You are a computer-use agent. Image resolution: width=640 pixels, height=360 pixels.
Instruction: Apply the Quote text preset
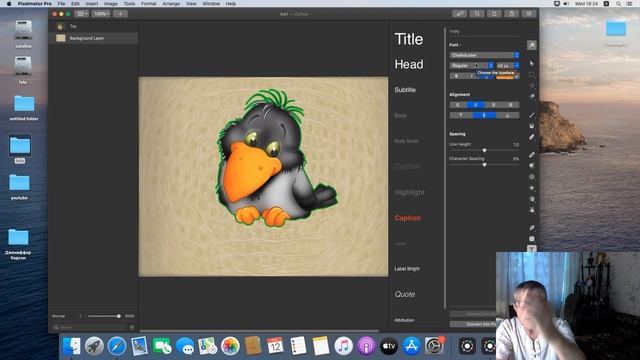click(404, 294)
